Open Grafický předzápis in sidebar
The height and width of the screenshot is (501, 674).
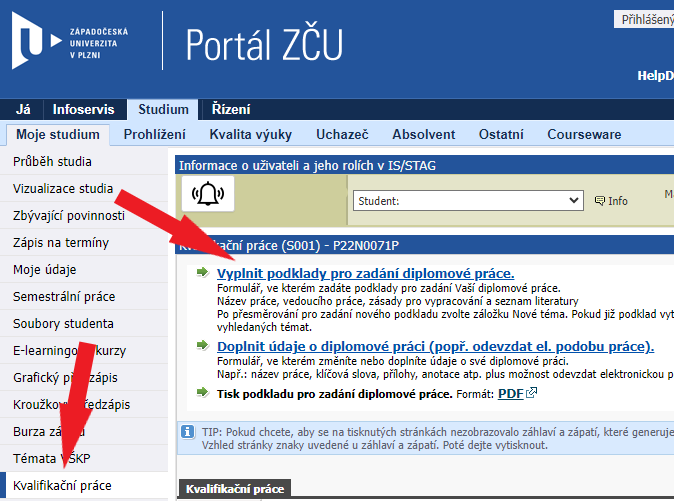coord(84,378)
